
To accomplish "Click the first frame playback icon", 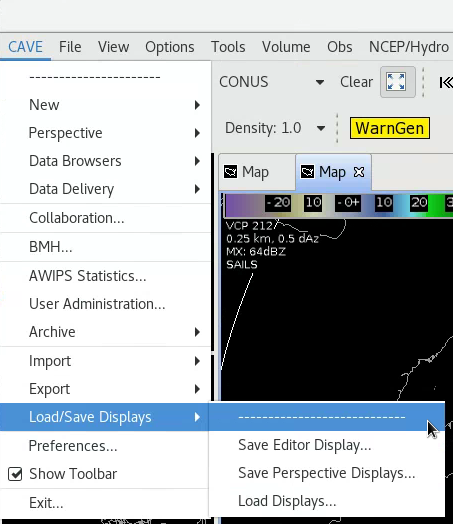I will click(446, 82).
